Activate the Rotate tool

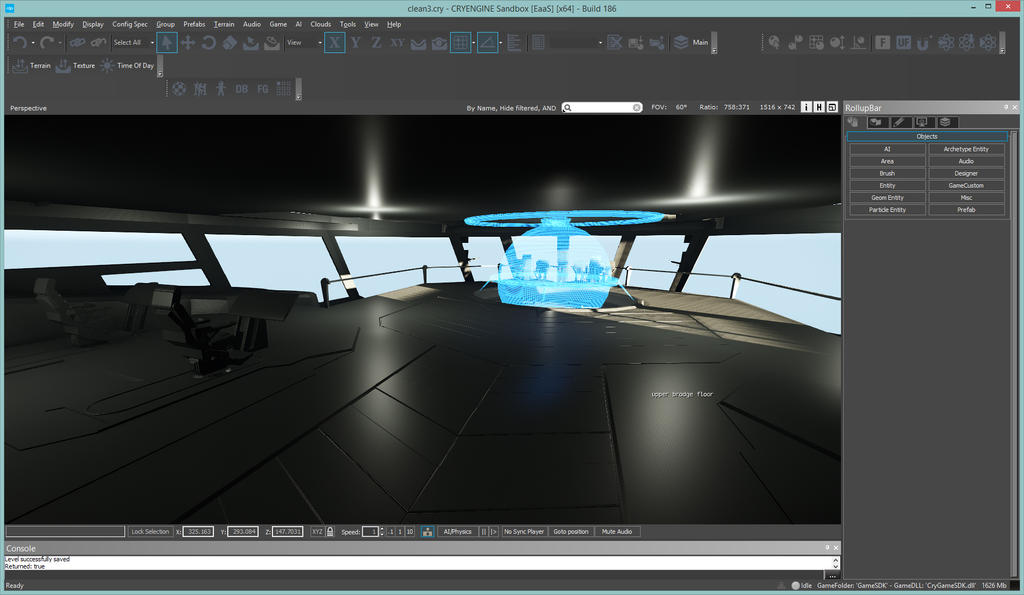pyautogui.click(x=209, y=43)
